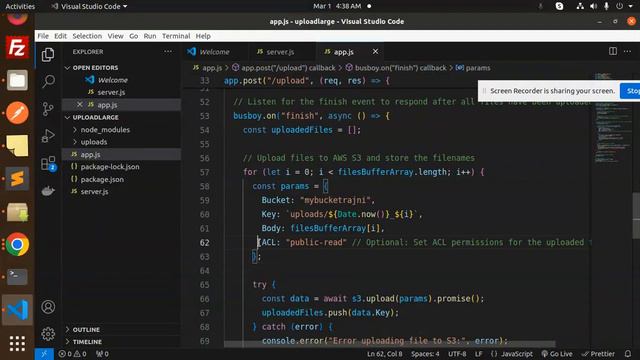Open the Manage gear icon
Image resolution: width=640 pixels, height=360 pixels.
click(x=48, y=334)
